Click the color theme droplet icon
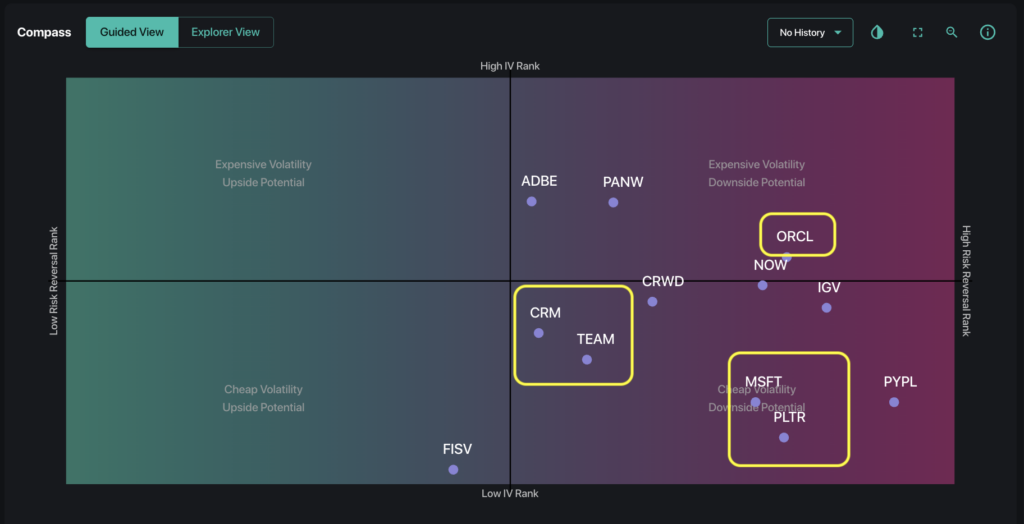The width and height of the screenshot is (1024, 524). click(x=877, y=33)
